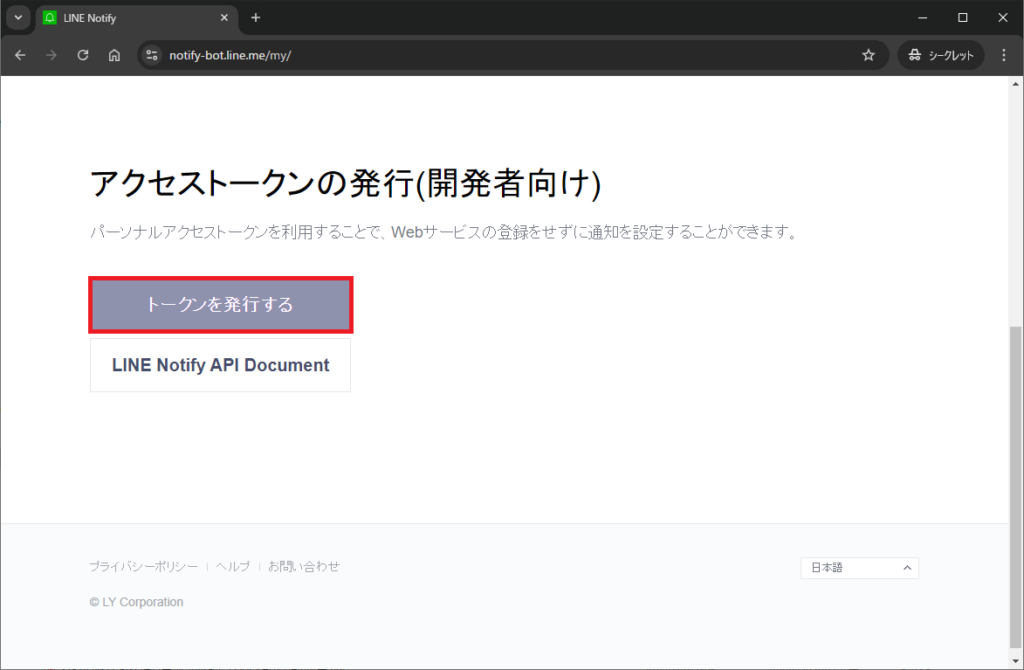Image resolution: width=1024 pixels, height=670 pixels.
Task: Open the プライバシーポリシー link
Action: tap(143, 566)
